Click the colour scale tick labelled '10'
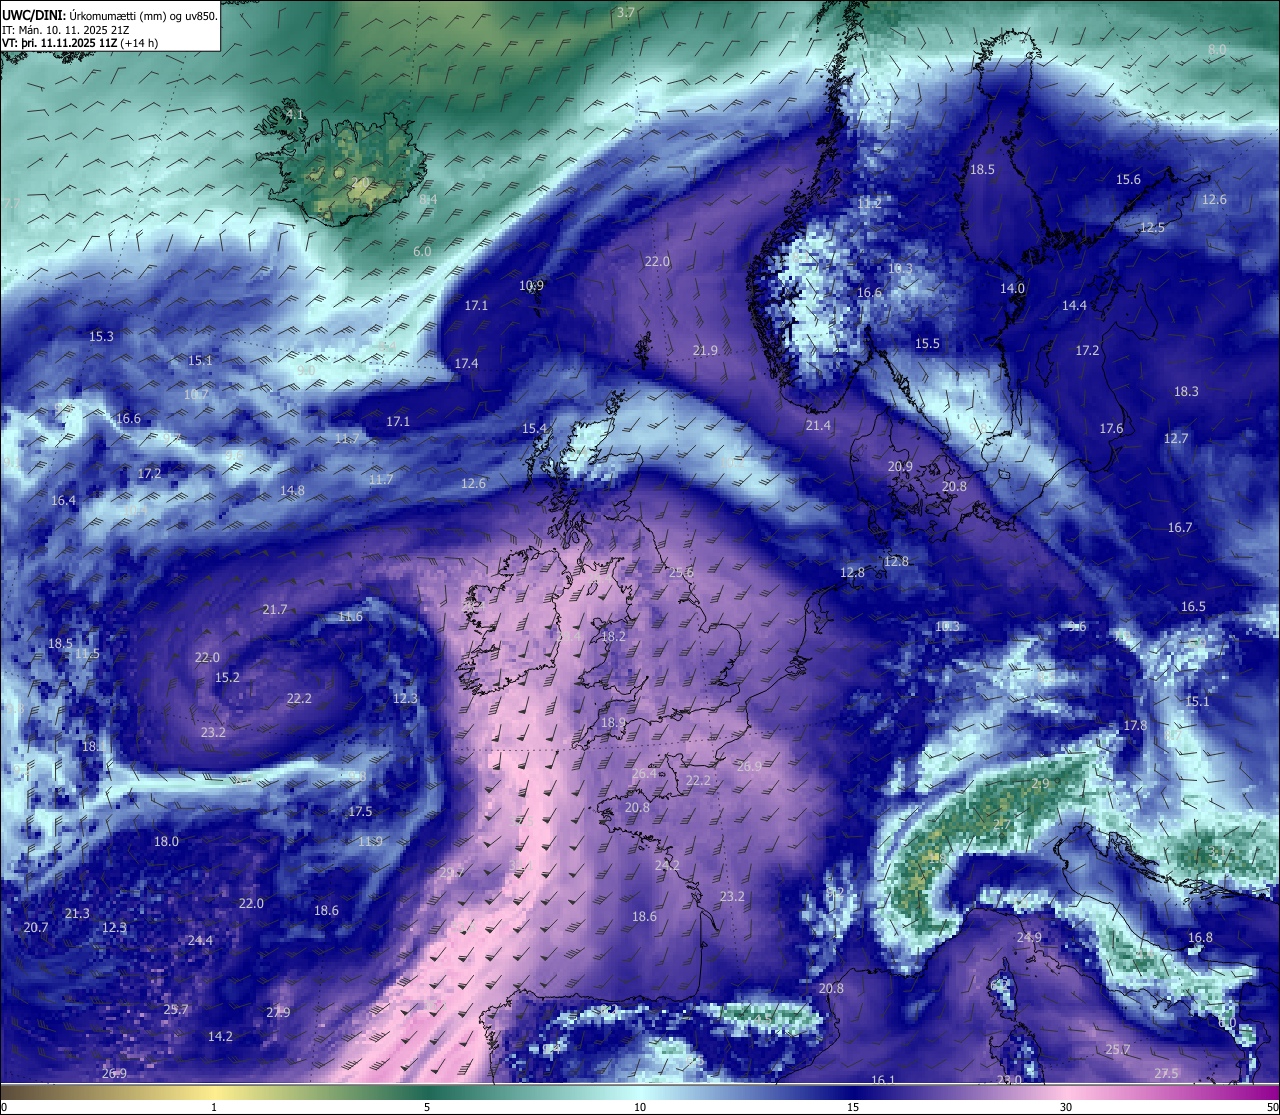 coord(640,1107)
